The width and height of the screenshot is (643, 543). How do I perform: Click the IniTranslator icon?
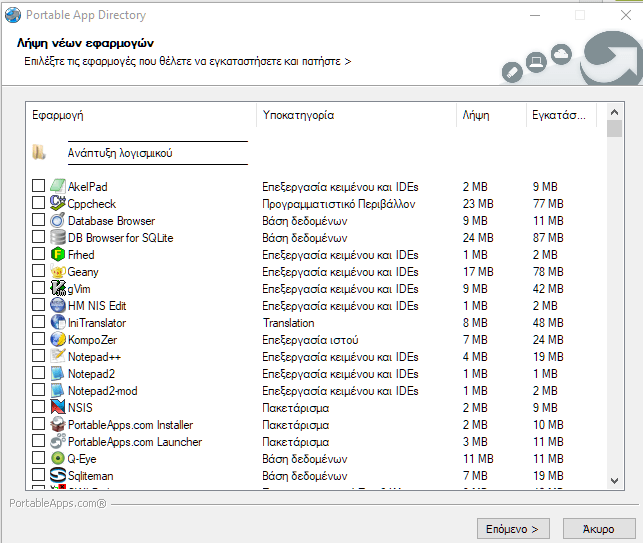tap(57, 322)
